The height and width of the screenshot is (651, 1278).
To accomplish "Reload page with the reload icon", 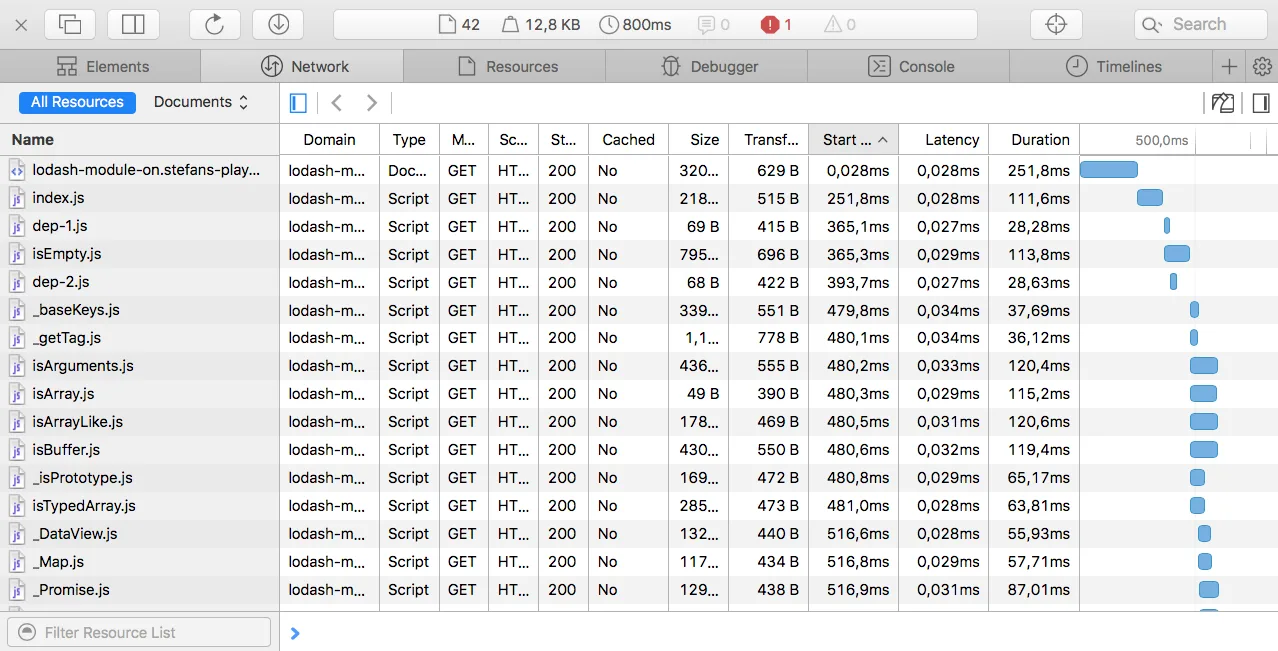I will tap(214, 24).
